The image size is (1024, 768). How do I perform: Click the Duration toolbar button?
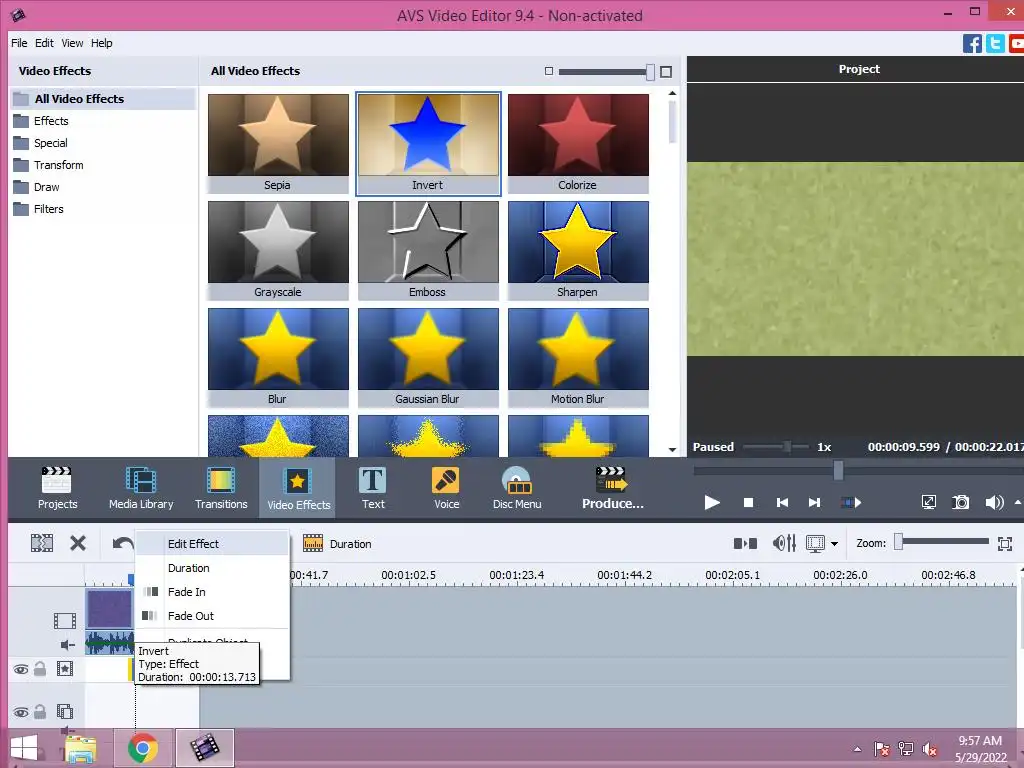337,543
